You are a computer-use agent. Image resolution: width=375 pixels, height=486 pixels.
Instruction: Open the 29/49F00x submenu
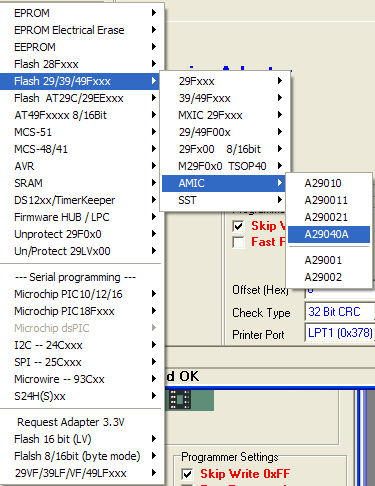click(x=225, y=132)
